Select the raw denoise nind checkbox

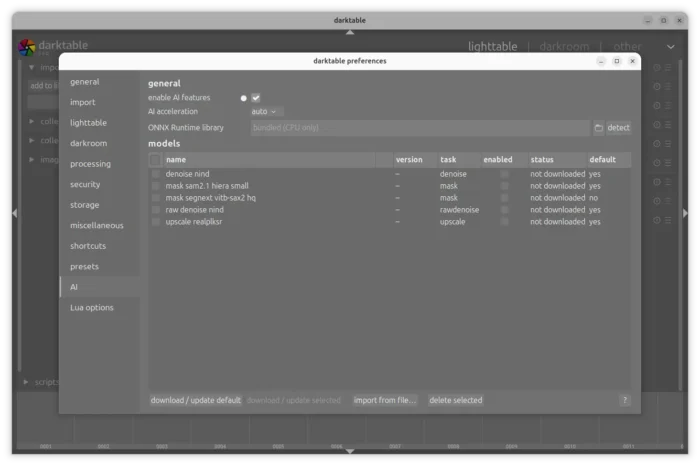pos(155,210)
